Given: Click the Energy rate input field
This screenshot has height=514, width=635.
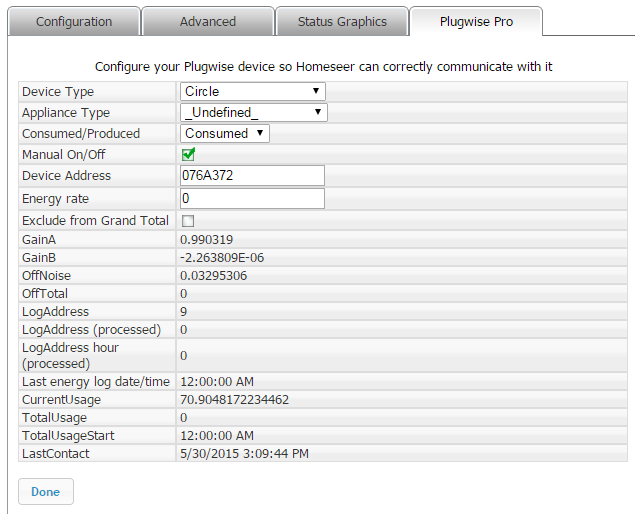Looking at the screenshot, I should point(252,198).
